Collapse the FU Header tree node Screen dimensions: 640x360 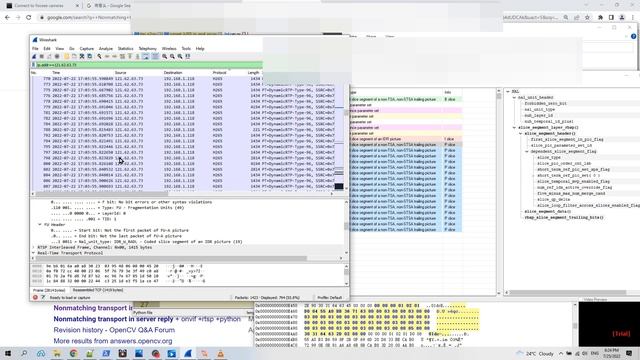coord(40,224)
